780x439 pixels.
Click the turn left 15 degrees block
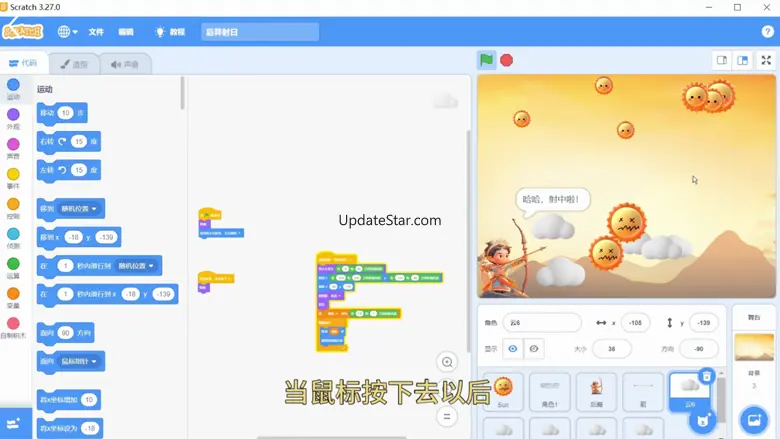[x=69, y=171]
